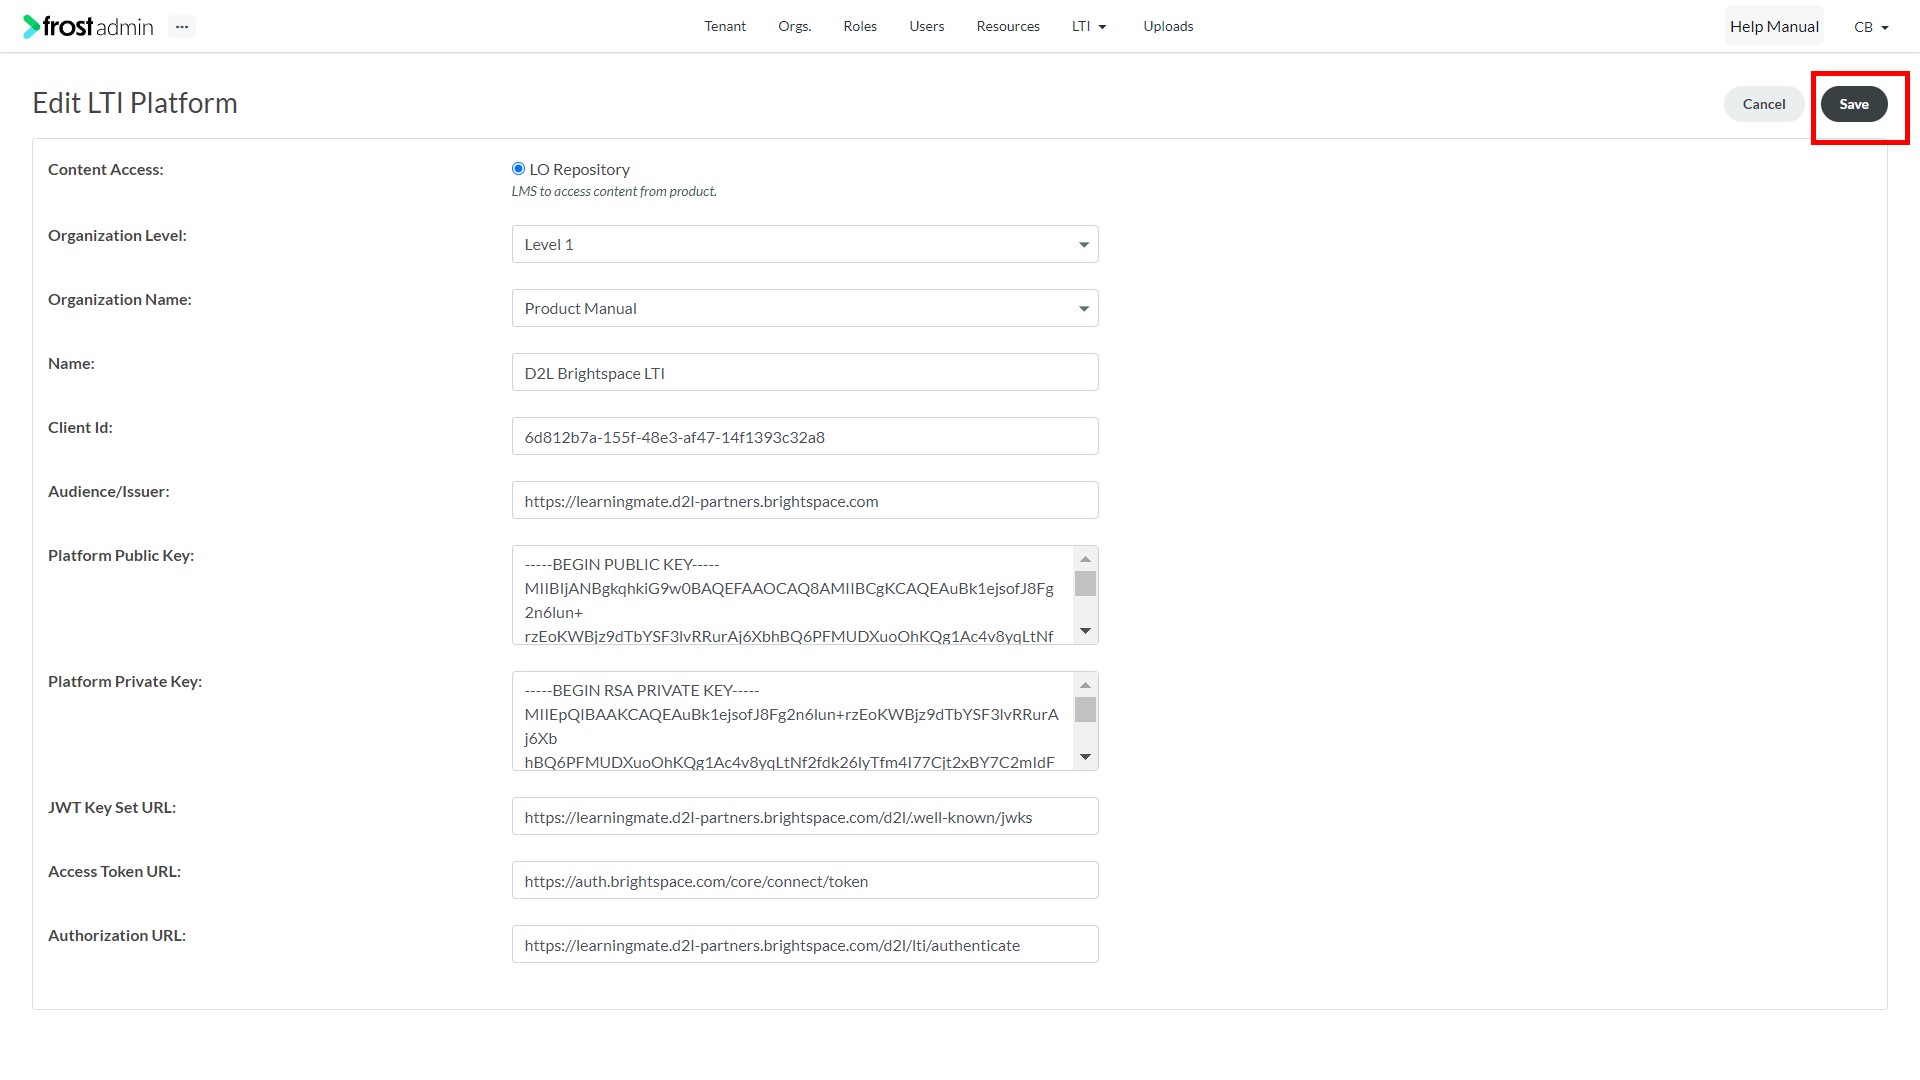This screenshot has width=1920, height=1080.
Task: Open the Organization Name dropdown
Action: click(805, 308)
